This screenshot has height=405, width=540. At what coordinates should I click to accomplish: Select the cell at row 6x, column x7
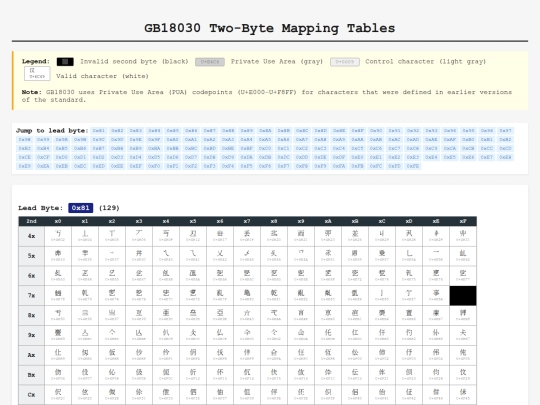point(247,276)
